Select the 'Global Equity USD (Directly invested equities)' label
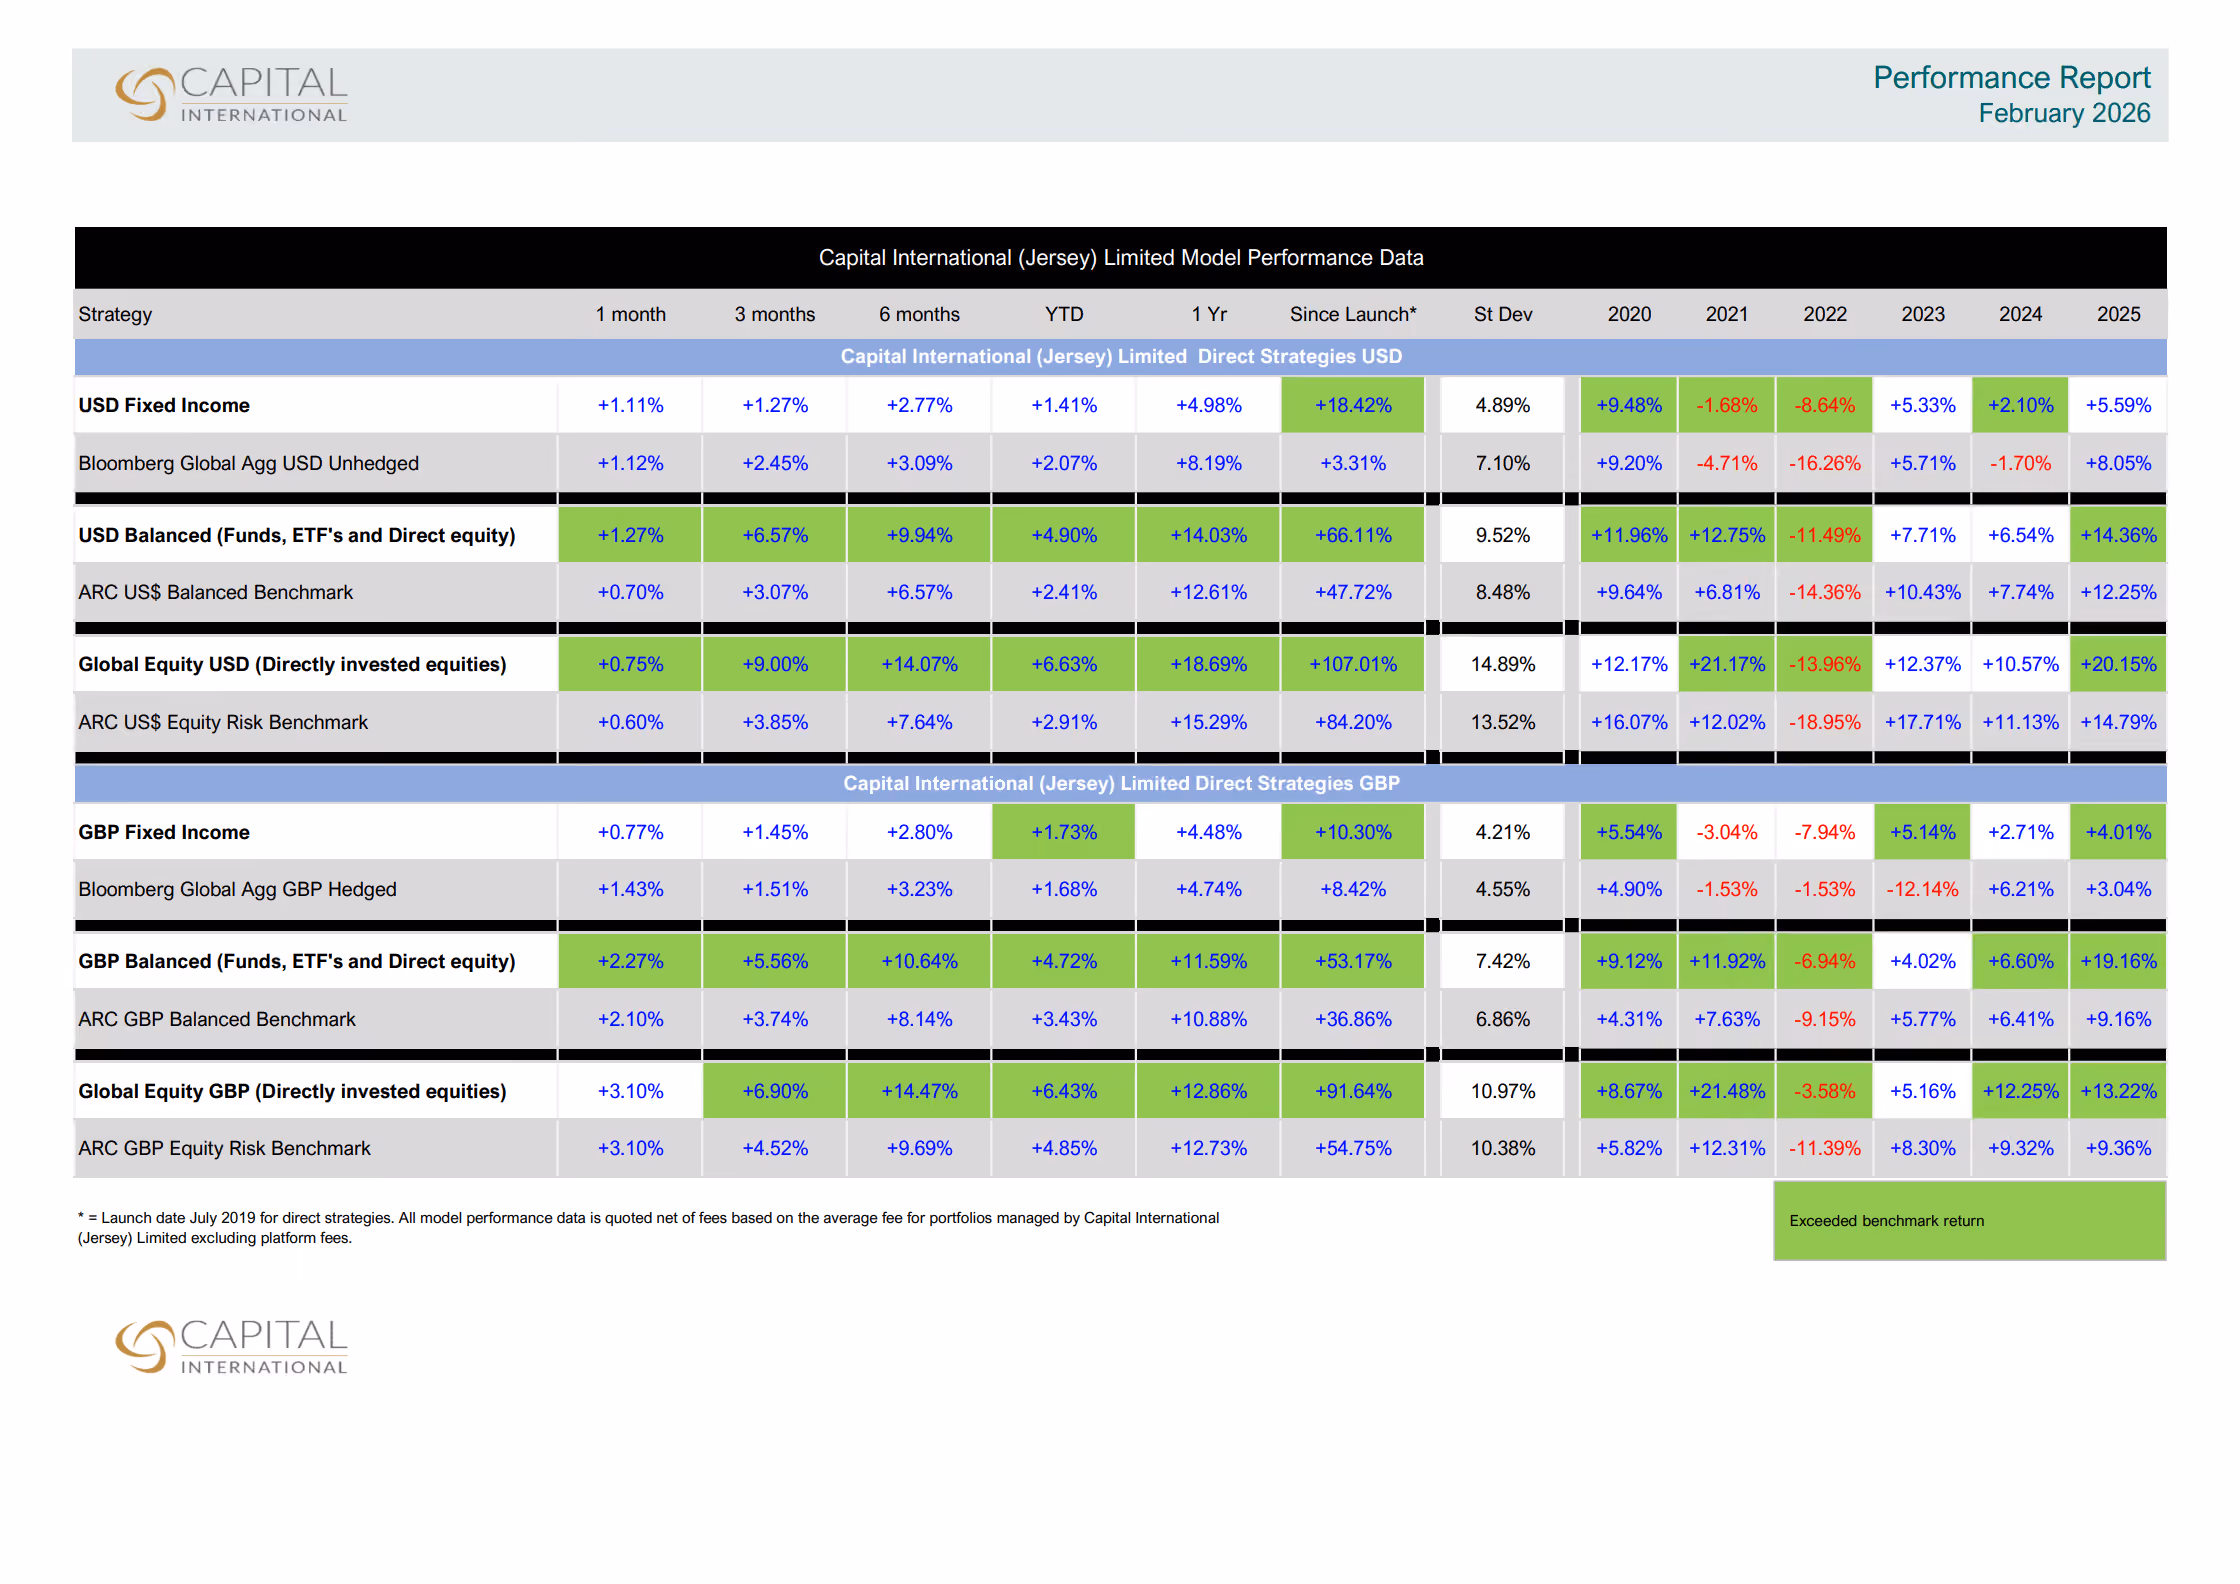The image size is (2240, 1584). (292, 664)
